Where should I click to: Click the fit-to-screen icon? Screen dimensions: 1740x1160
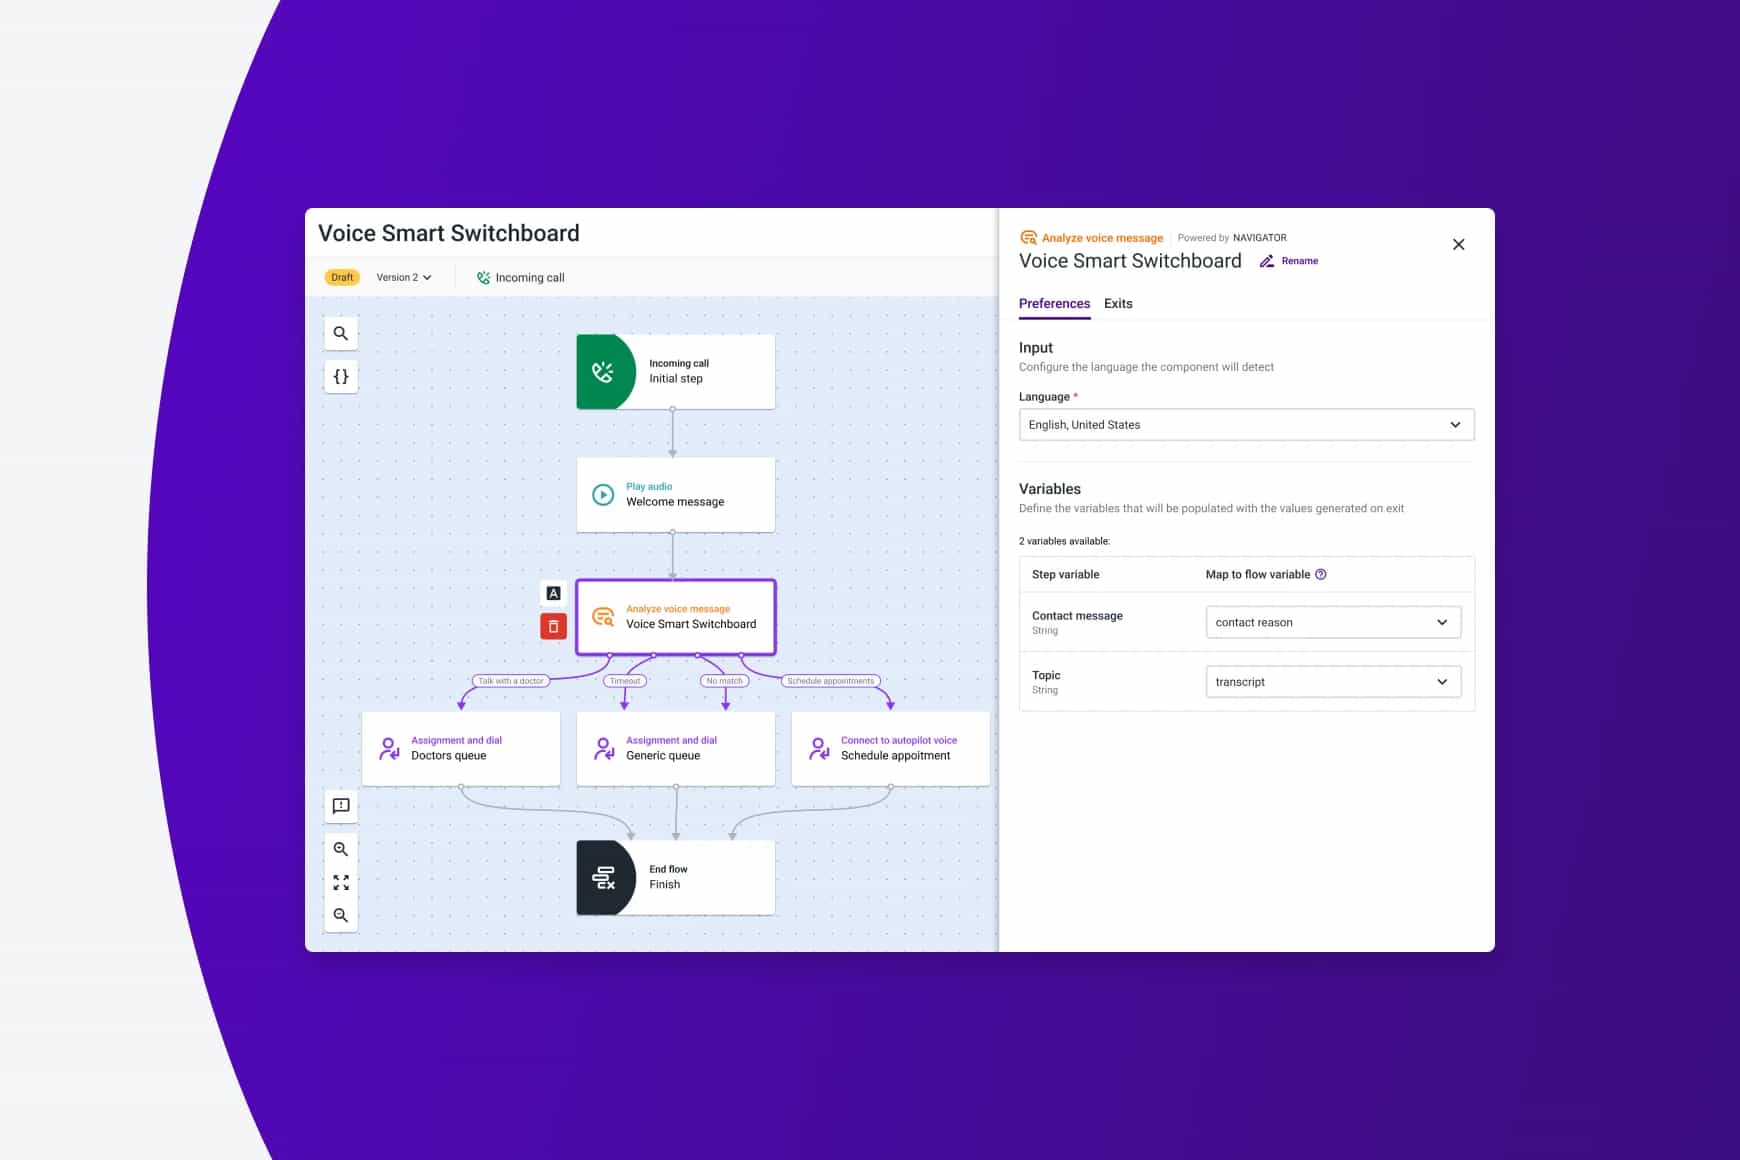pyautogui.click(x=341, y=882)
